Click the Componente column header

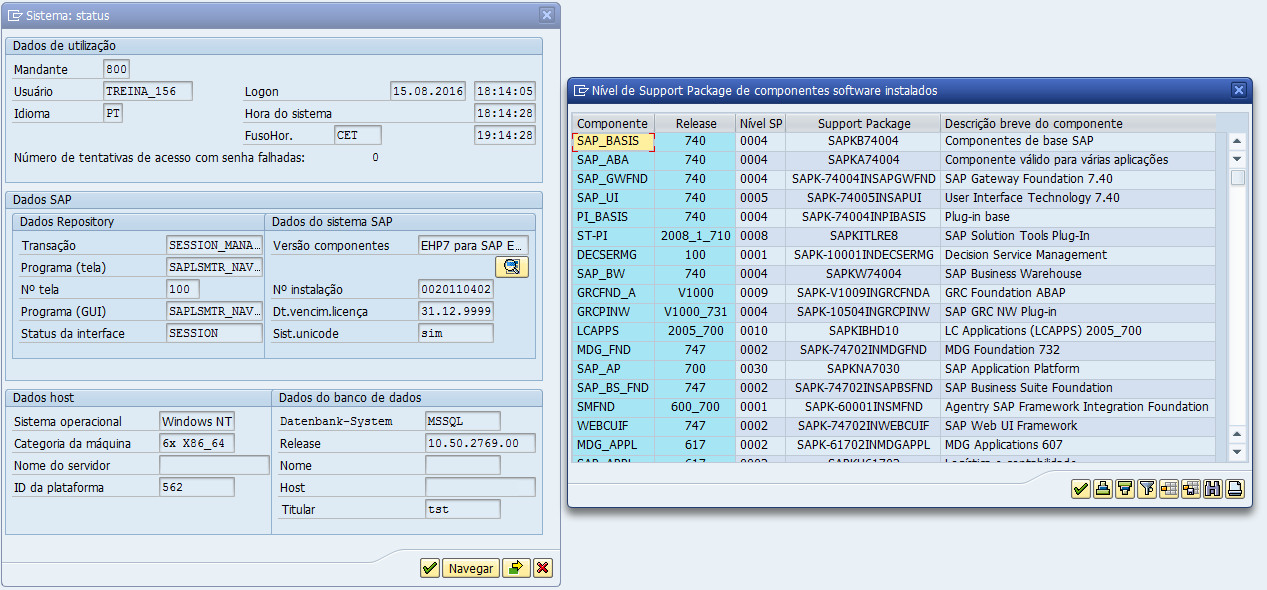(613, 123)
